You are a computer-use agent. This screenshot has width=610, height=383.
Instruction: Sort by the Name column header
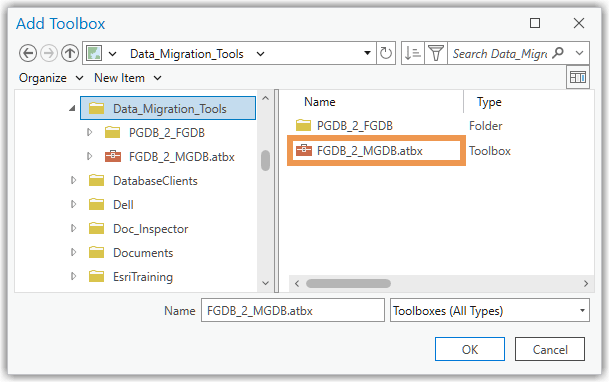pyautogui.click(x=319, y=102)
